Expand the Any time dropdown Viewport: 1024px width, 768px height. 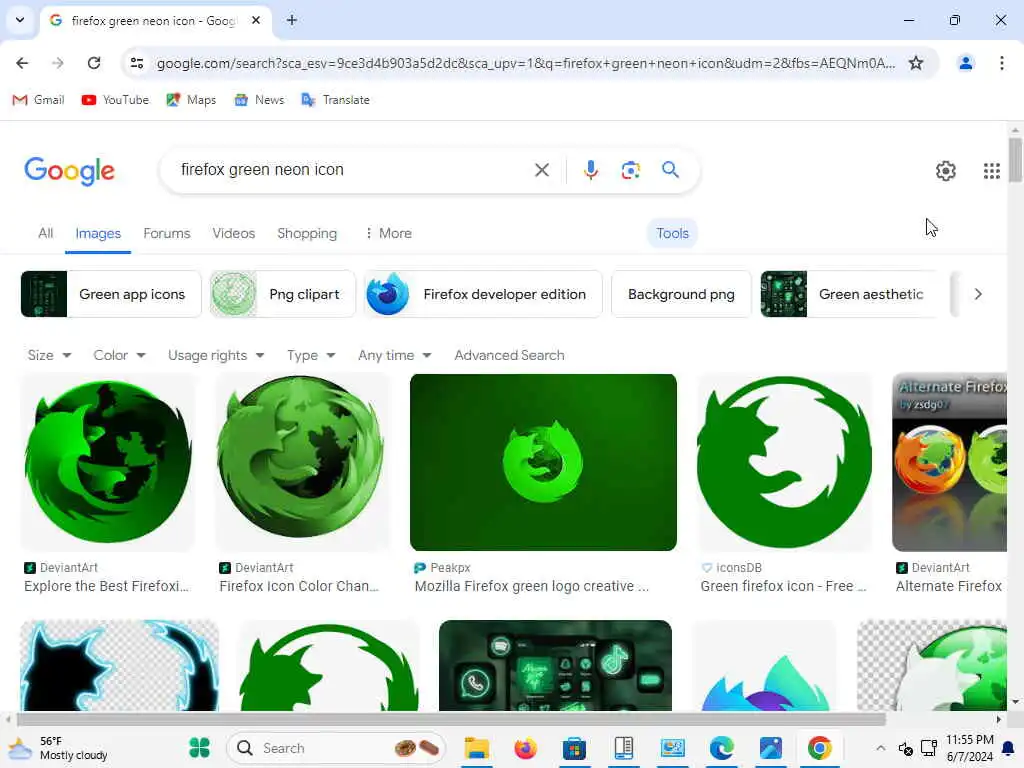[x=394, y=355]
